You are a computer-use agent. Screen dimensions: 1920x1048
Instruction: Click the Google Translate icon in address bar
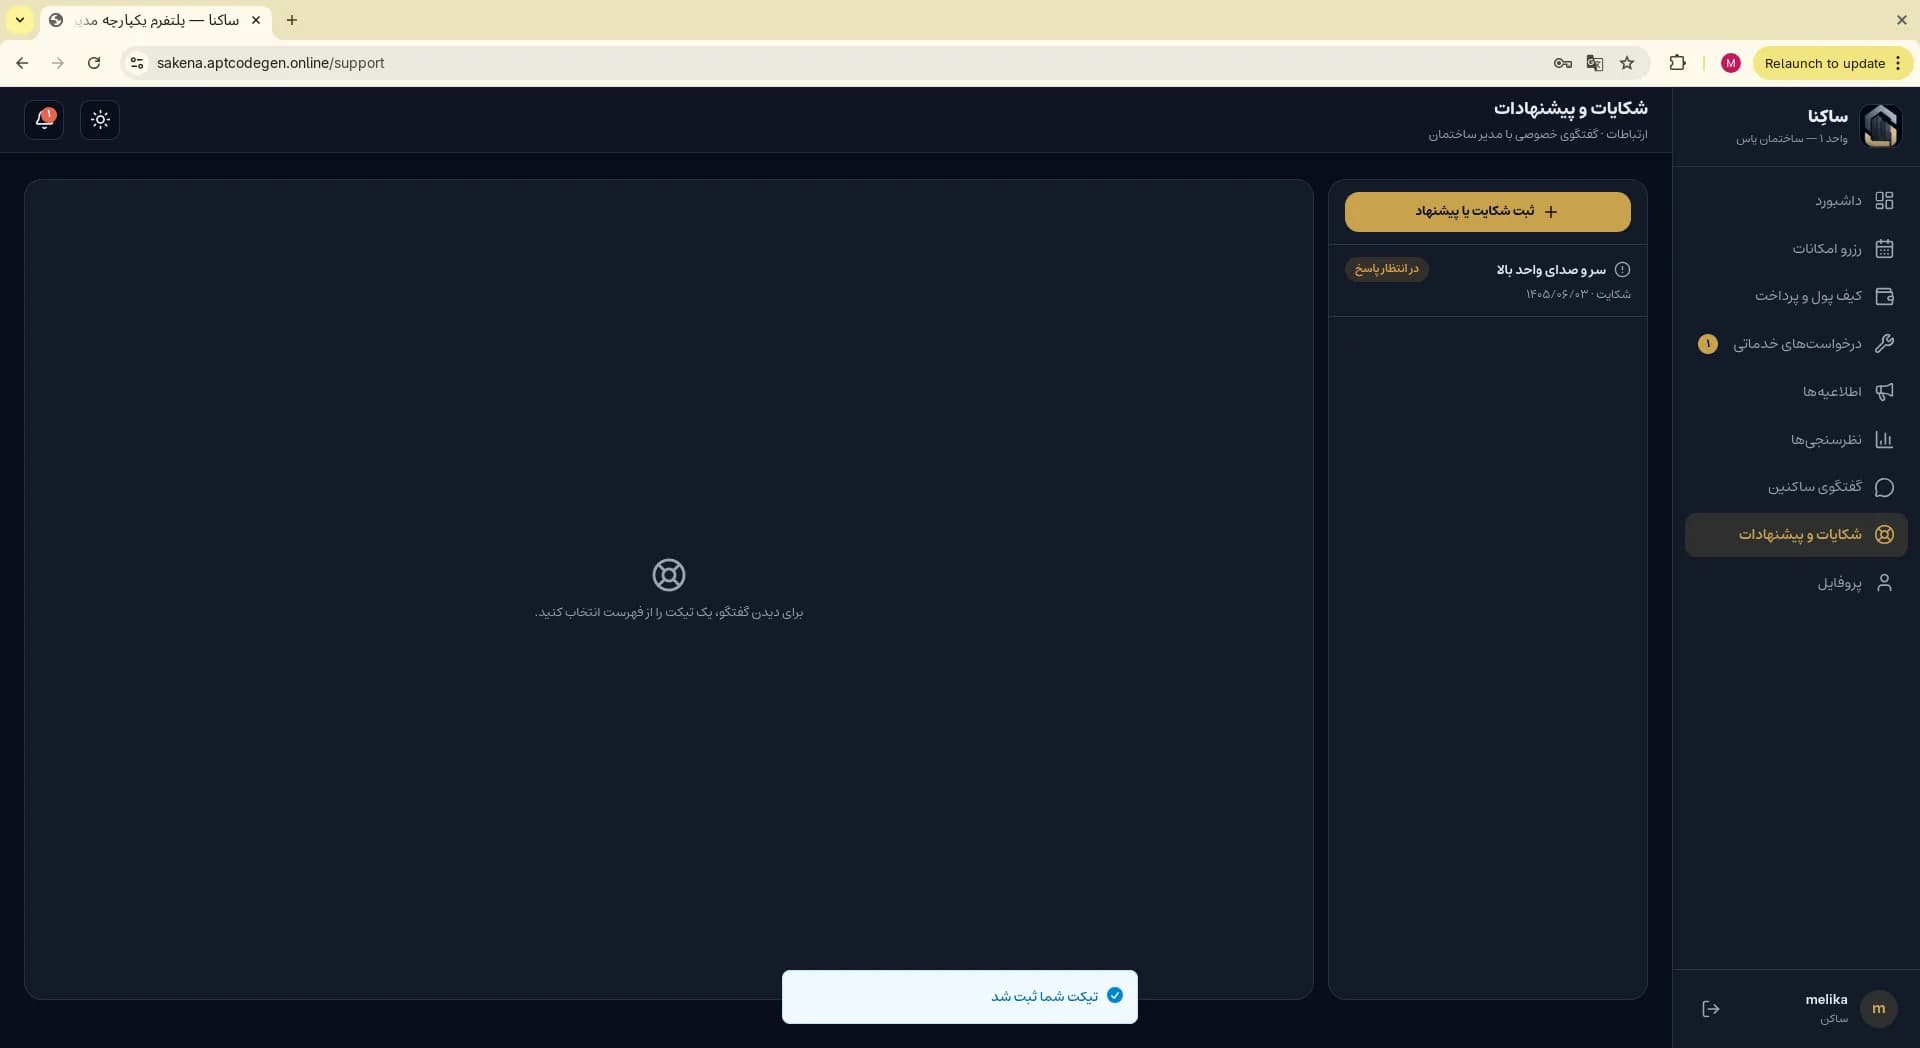[1595, 63]
